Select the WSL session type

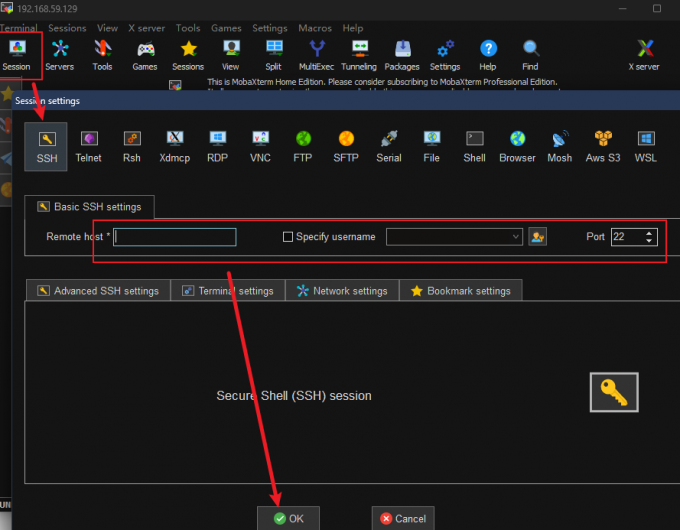coord(646,147)
